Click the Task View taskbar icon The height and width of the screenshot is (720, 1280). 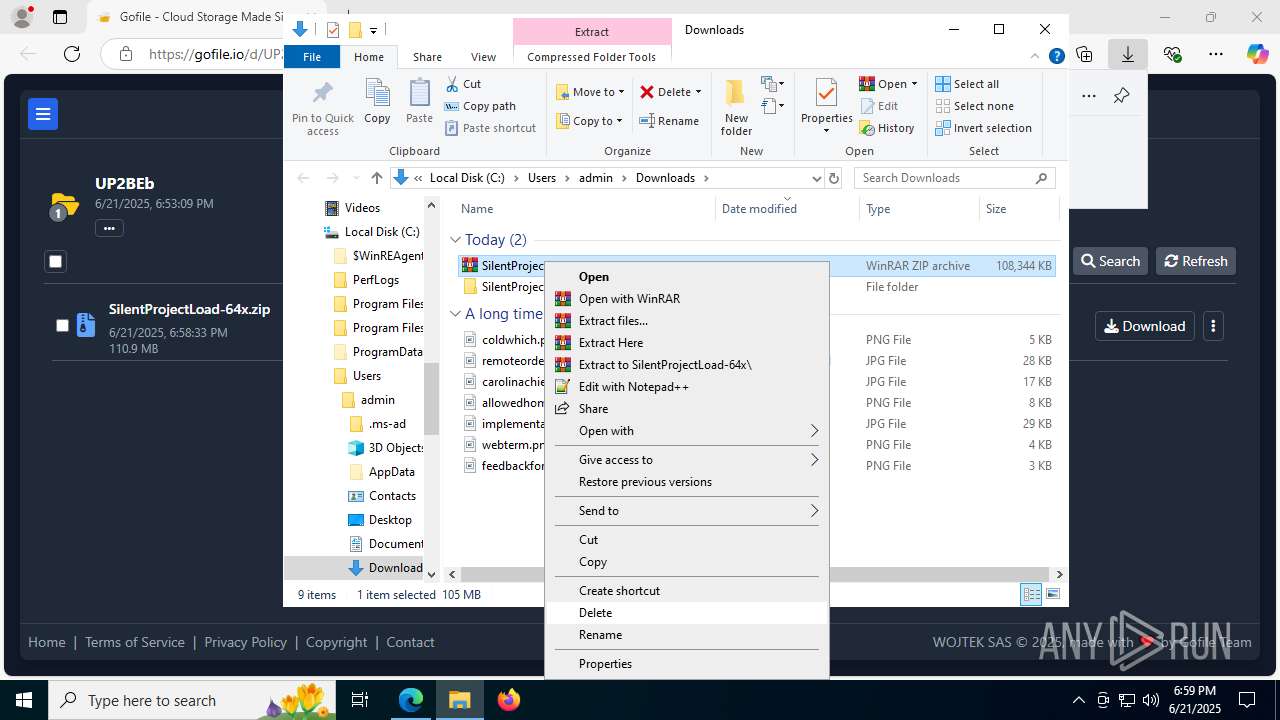[360, 700]
